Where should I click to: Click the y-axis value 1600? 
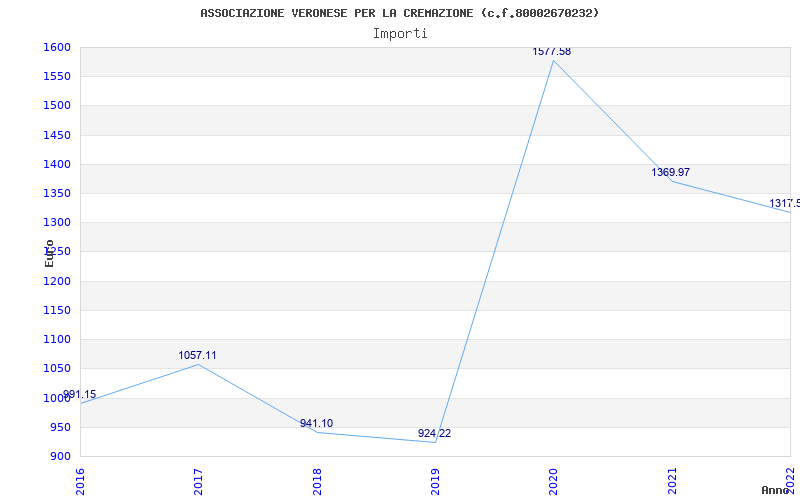point(57,47)
